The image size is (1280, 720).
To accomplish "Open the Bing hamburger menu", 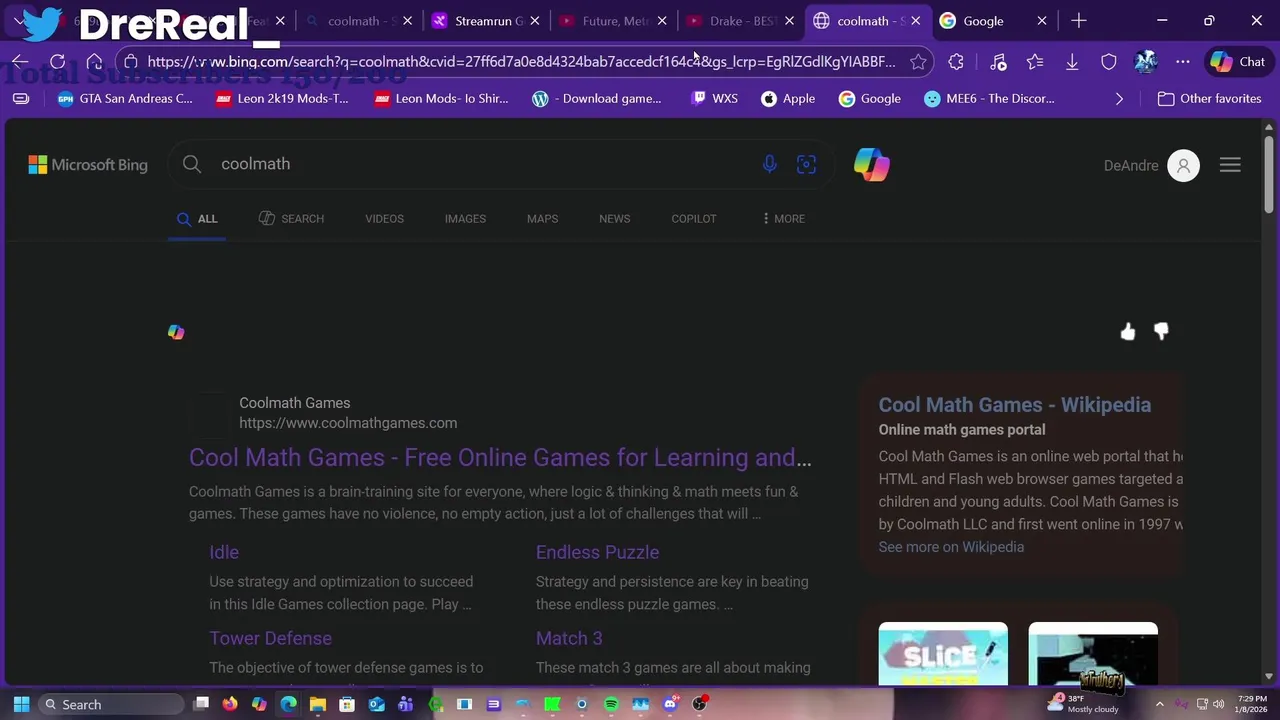I will point(1230,166).
